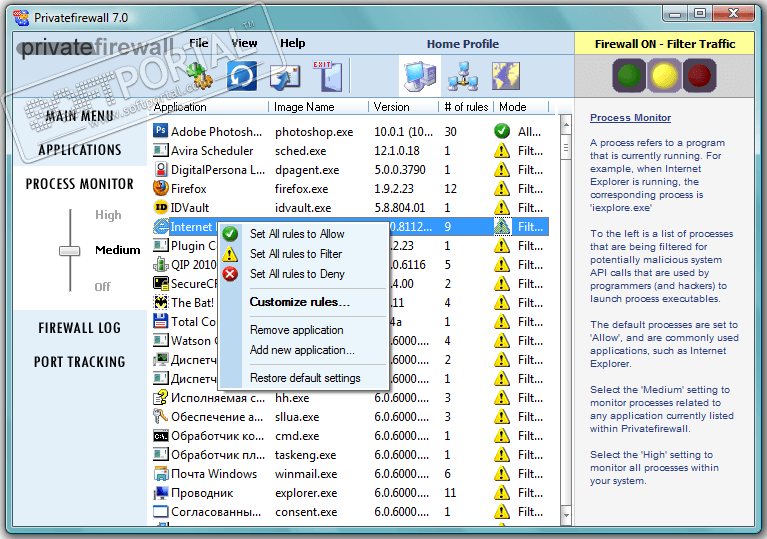Select the Remote profile world map icon
Viewport: 767px width, 539px height.
[x=506, y=76]
